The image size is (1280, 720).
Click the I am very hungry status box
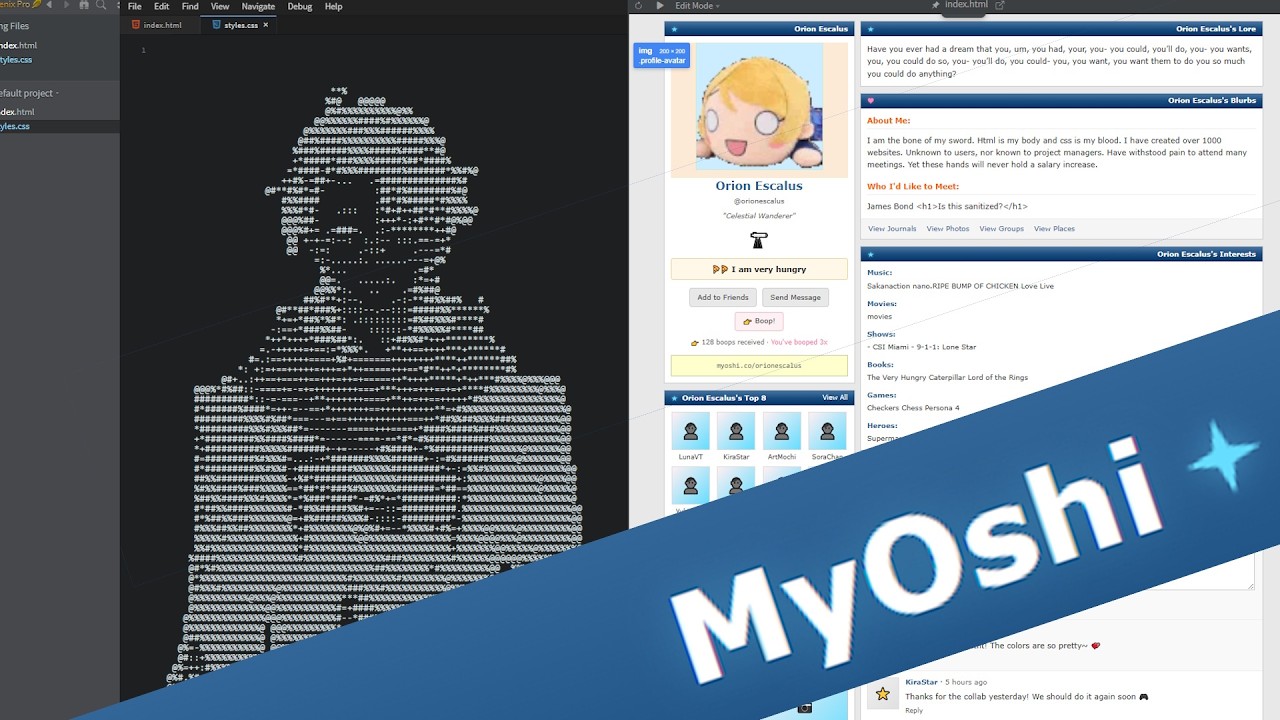point(759,269)
